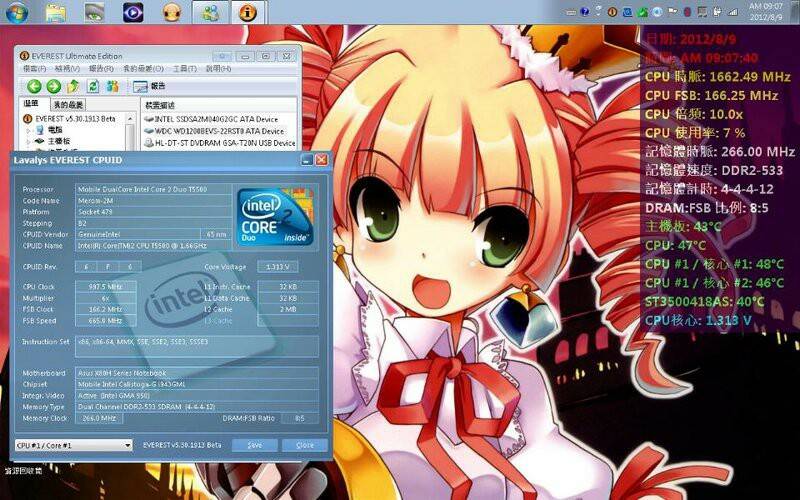Open the 說明(H) menu

[x=219, y=68]
